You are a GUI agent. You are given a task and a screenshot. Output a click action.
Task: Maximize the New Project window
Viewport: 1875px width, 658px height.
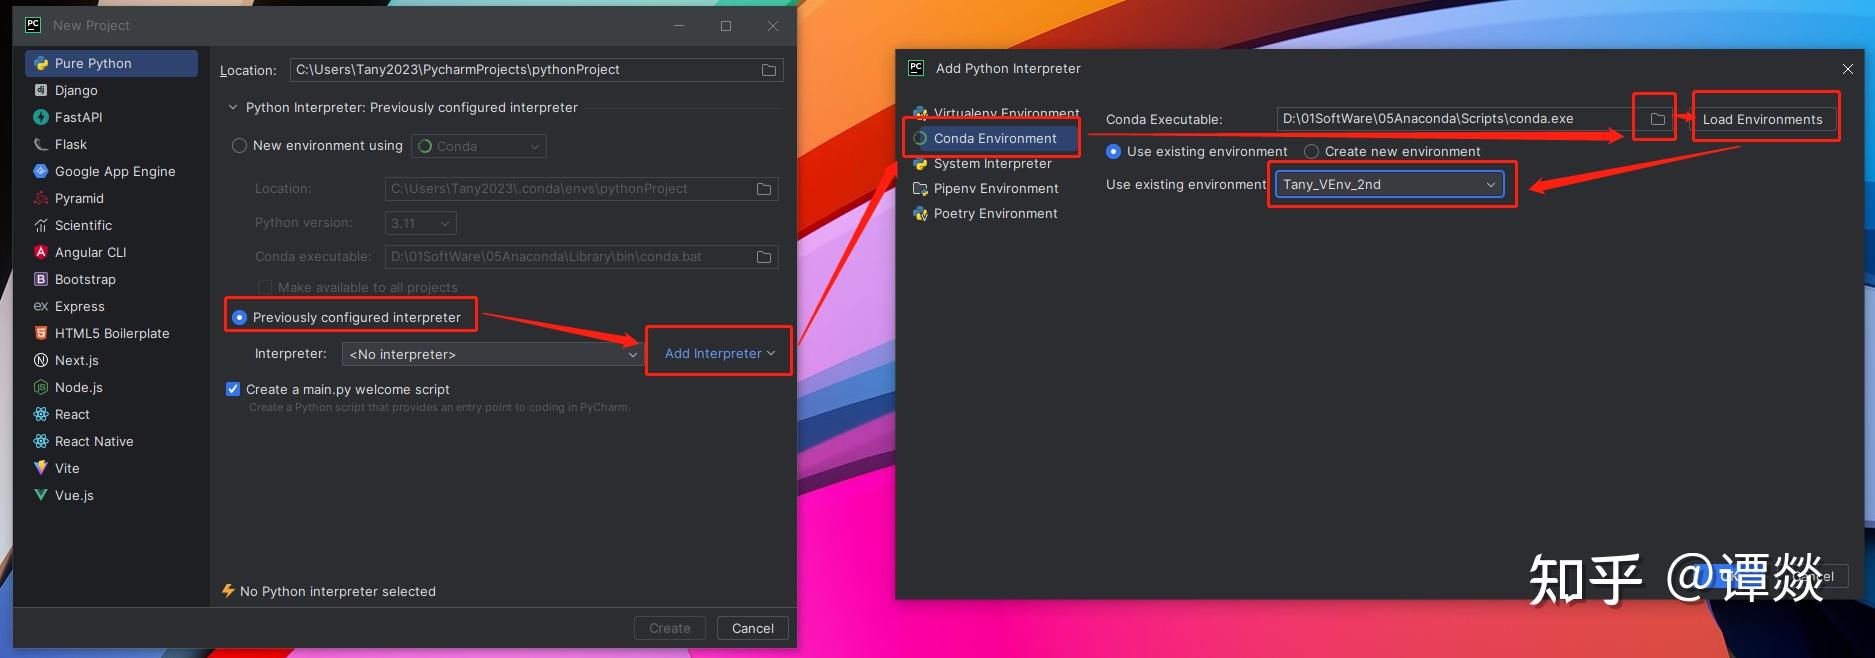pyautogui.click(x=726, y=26)
